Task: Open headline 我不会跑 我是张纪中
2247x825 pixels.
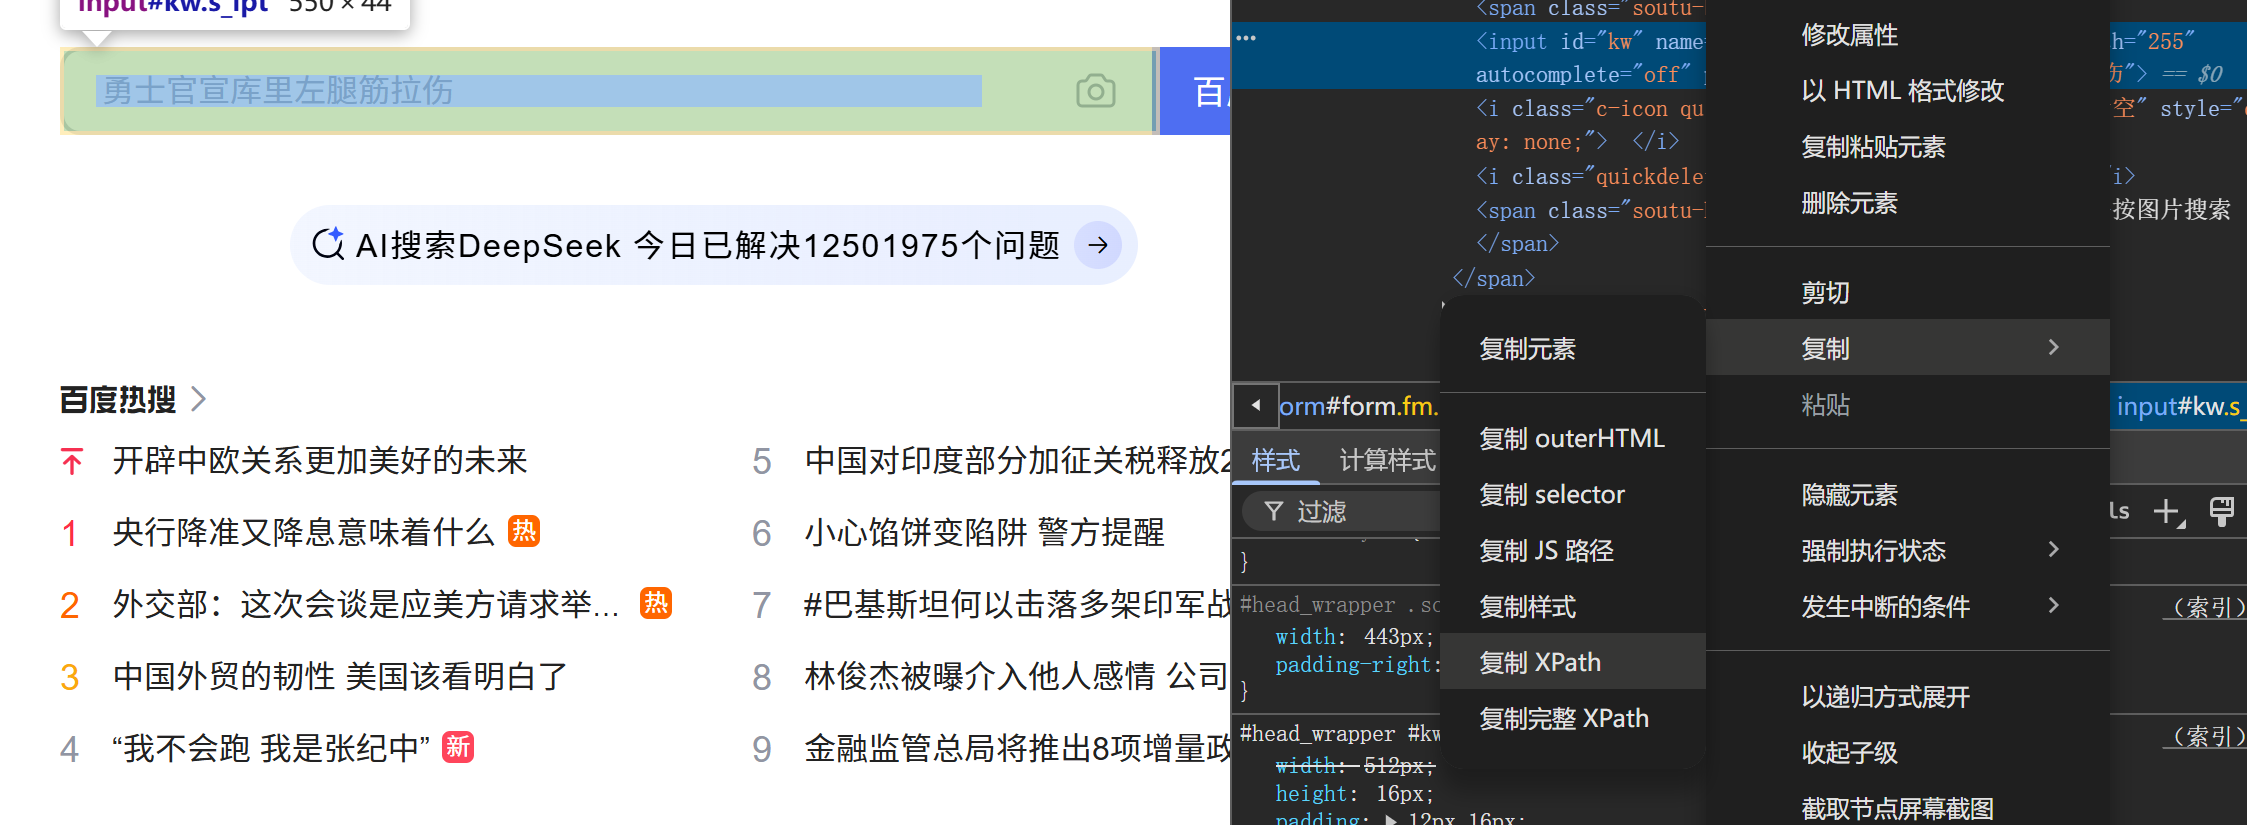Action: [272, 748]
